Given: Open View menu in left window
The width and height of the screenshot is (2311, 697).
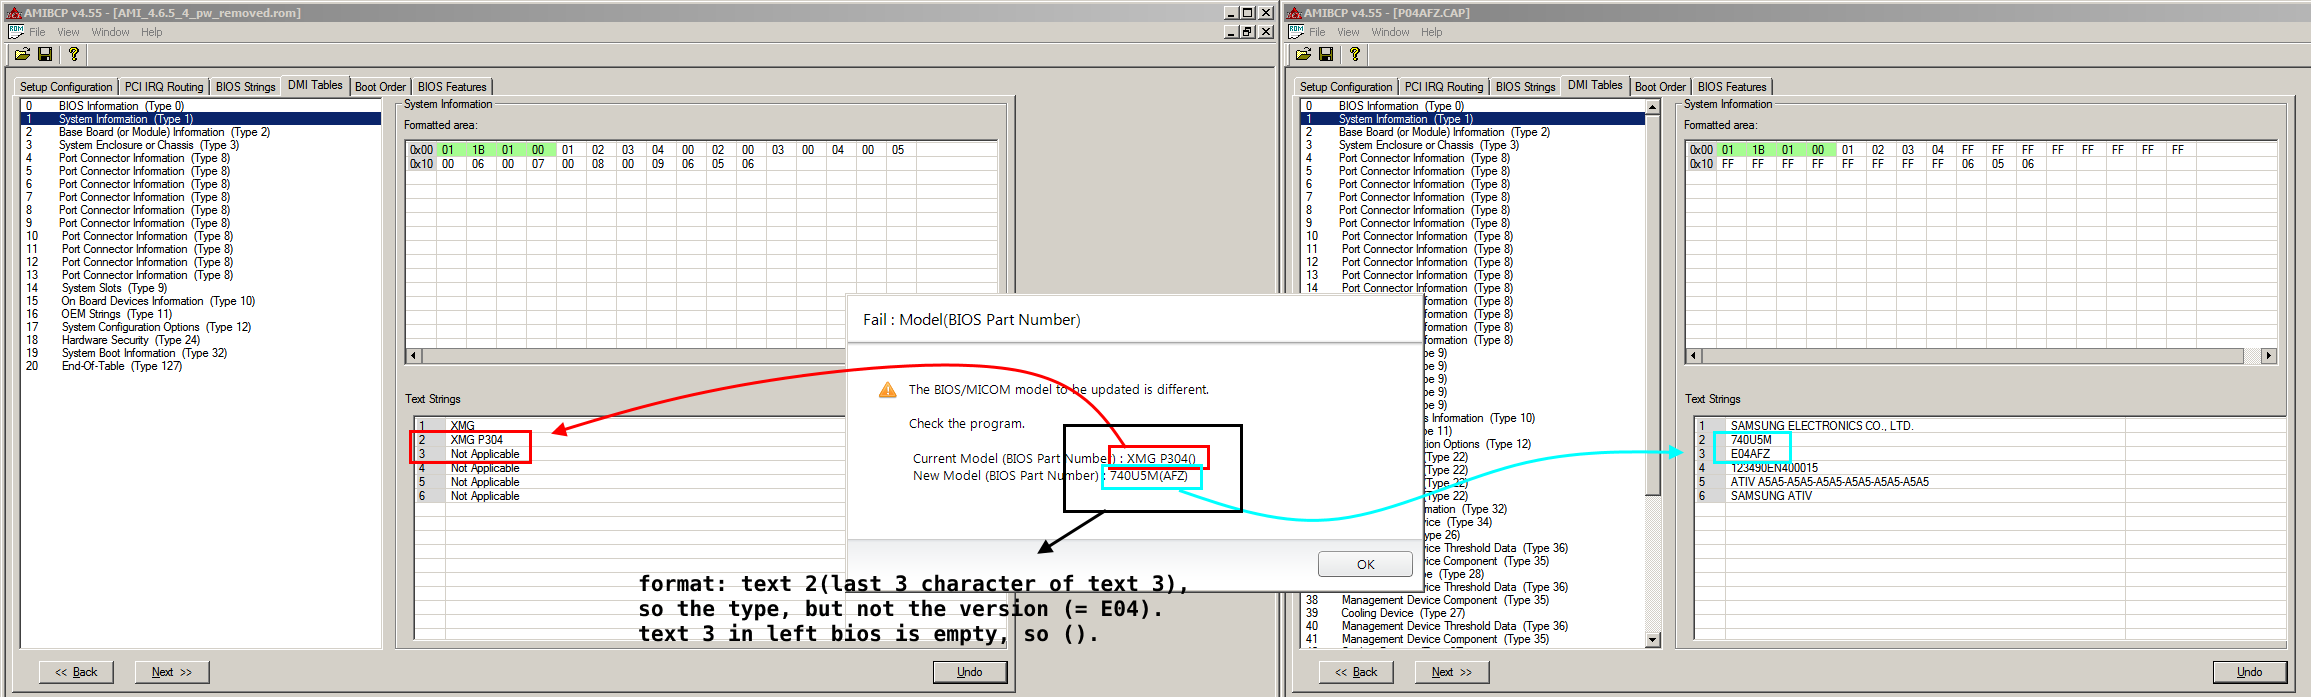Looking at the screenshot, I should pyautogui.click(x=68, y=32).
